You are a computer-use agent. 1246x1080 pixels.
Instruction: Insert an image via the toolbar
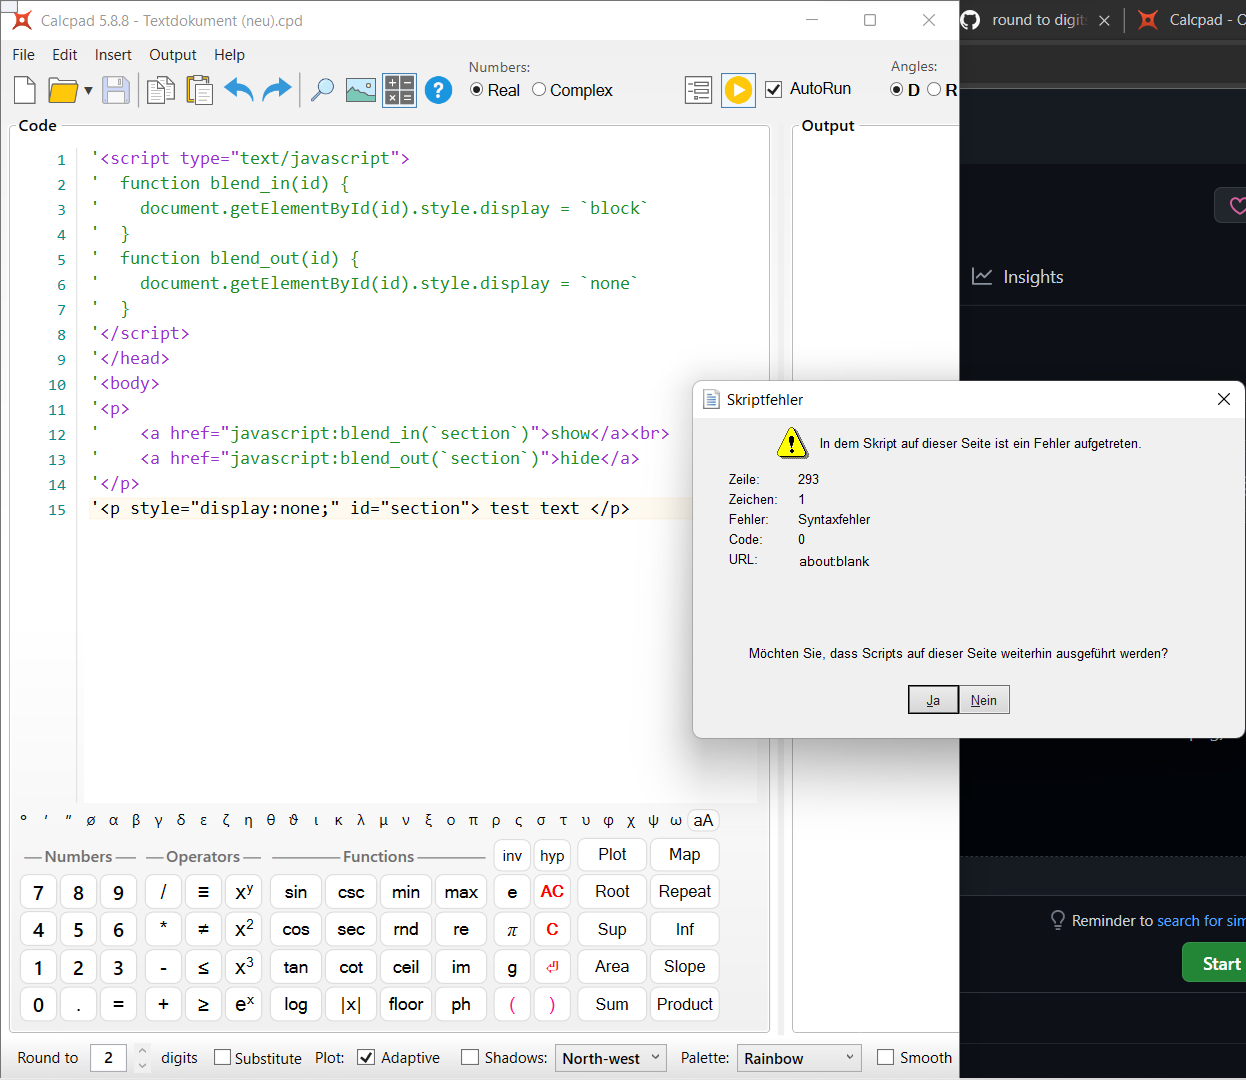tap(360, 90)
